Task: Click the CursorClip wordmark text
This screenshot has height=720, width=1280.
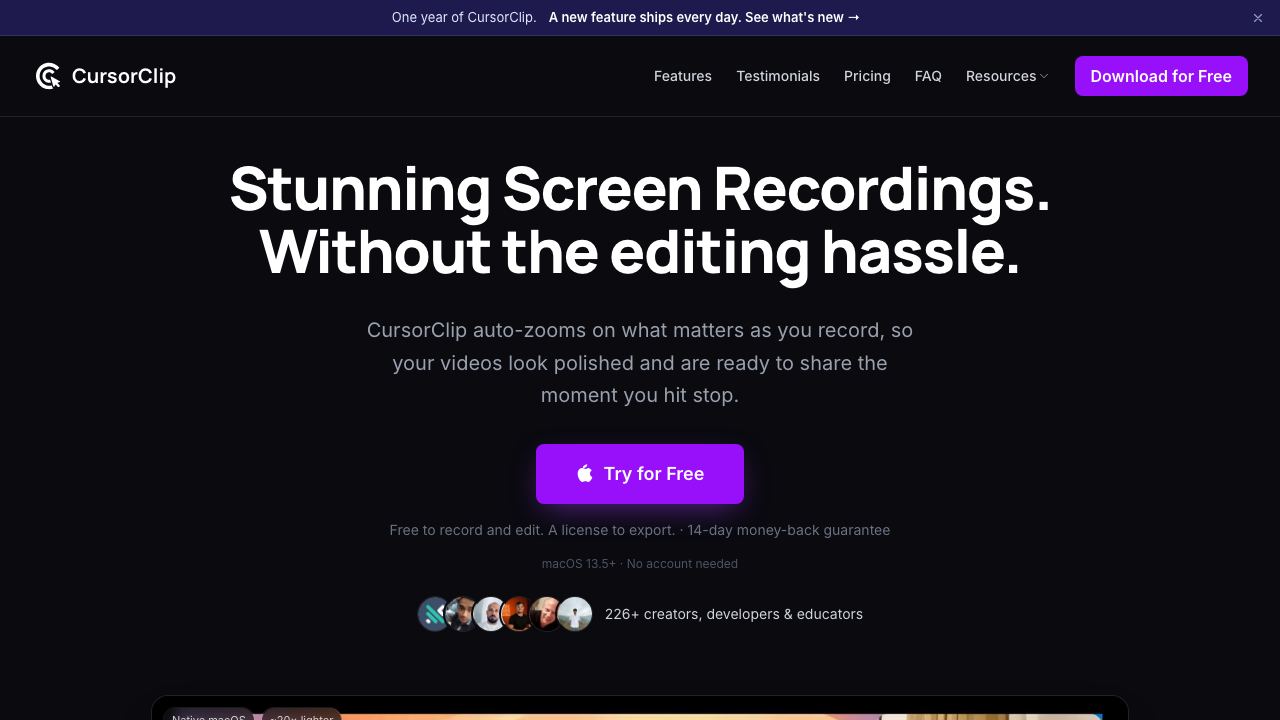Action: click(x=124, y=76)
